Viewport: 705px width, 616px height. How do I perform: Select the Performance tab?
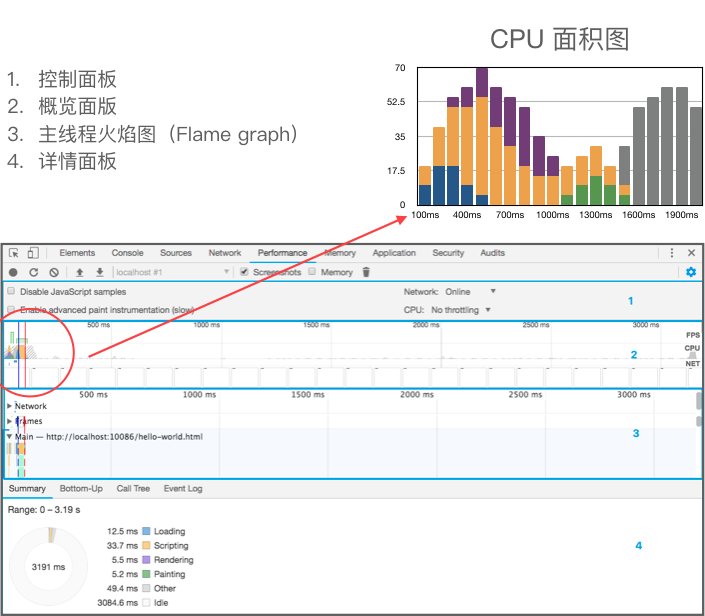(x=282, y=253)
